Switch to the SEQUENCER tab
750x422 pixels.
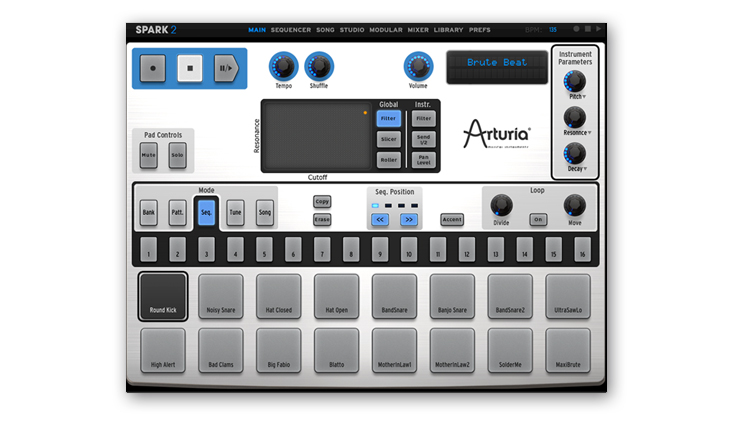(291, 30)
